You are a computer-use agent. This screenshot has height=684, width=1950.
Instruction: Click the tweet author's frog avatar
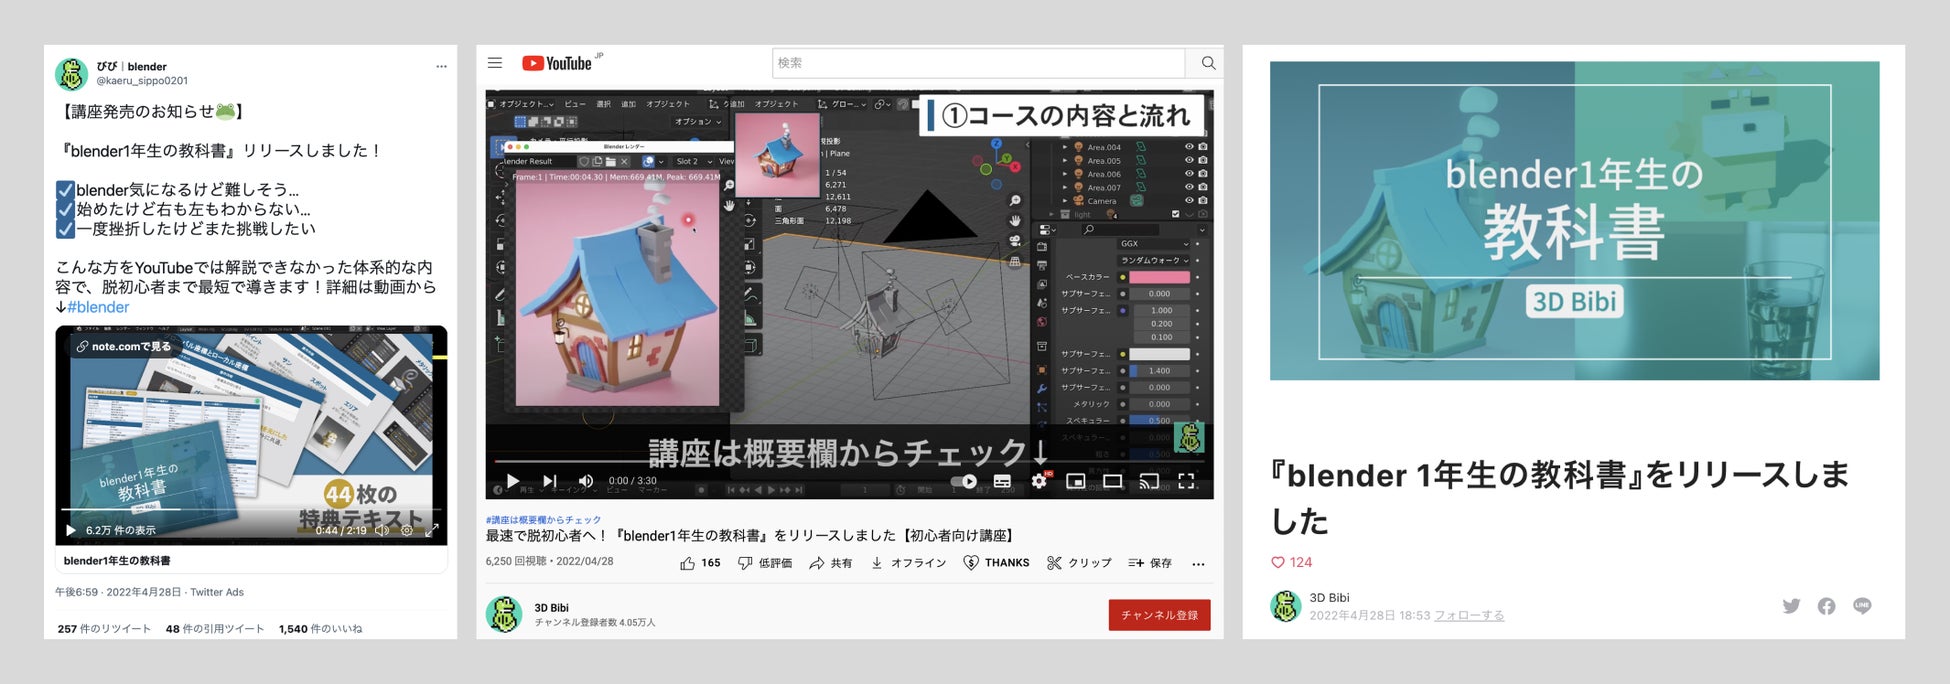click(x=71, y=74)
